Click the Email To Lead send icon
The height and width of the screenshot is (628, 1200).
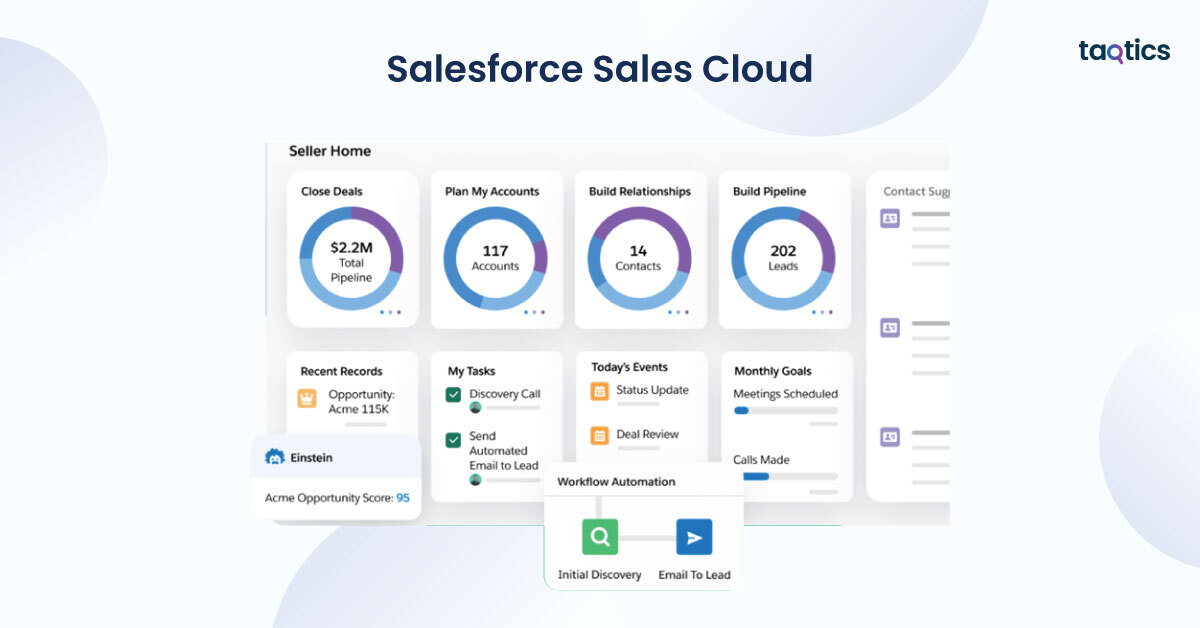(x=694, y=537)
